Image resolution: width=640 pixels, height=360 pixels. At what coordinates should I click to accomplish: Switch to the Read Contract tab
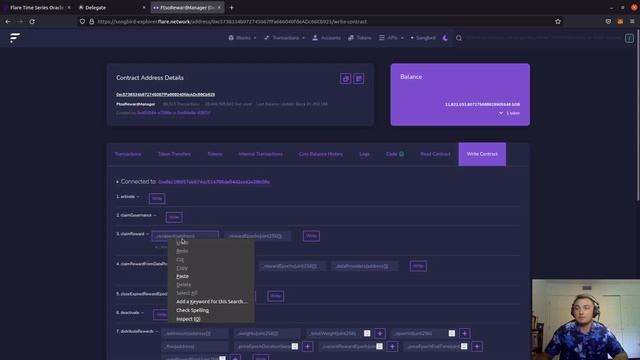(435, 154)
